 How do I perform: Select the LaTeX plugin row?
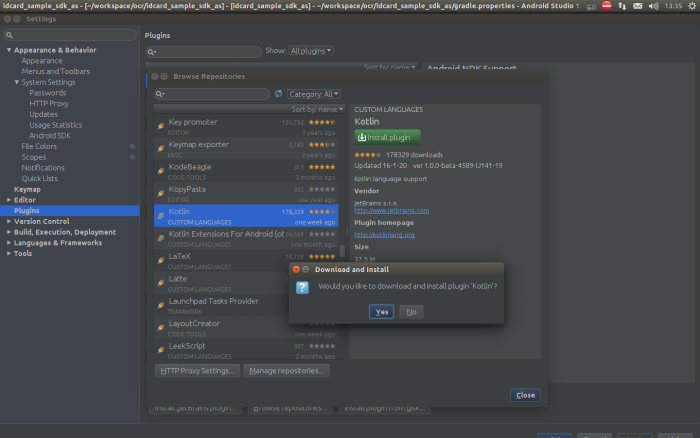click(x=246, y=261)
